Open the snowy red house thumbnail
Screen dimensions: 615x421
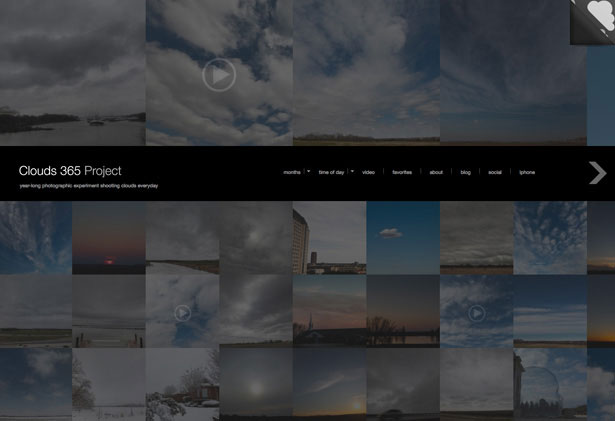click(x=182, y=385)
